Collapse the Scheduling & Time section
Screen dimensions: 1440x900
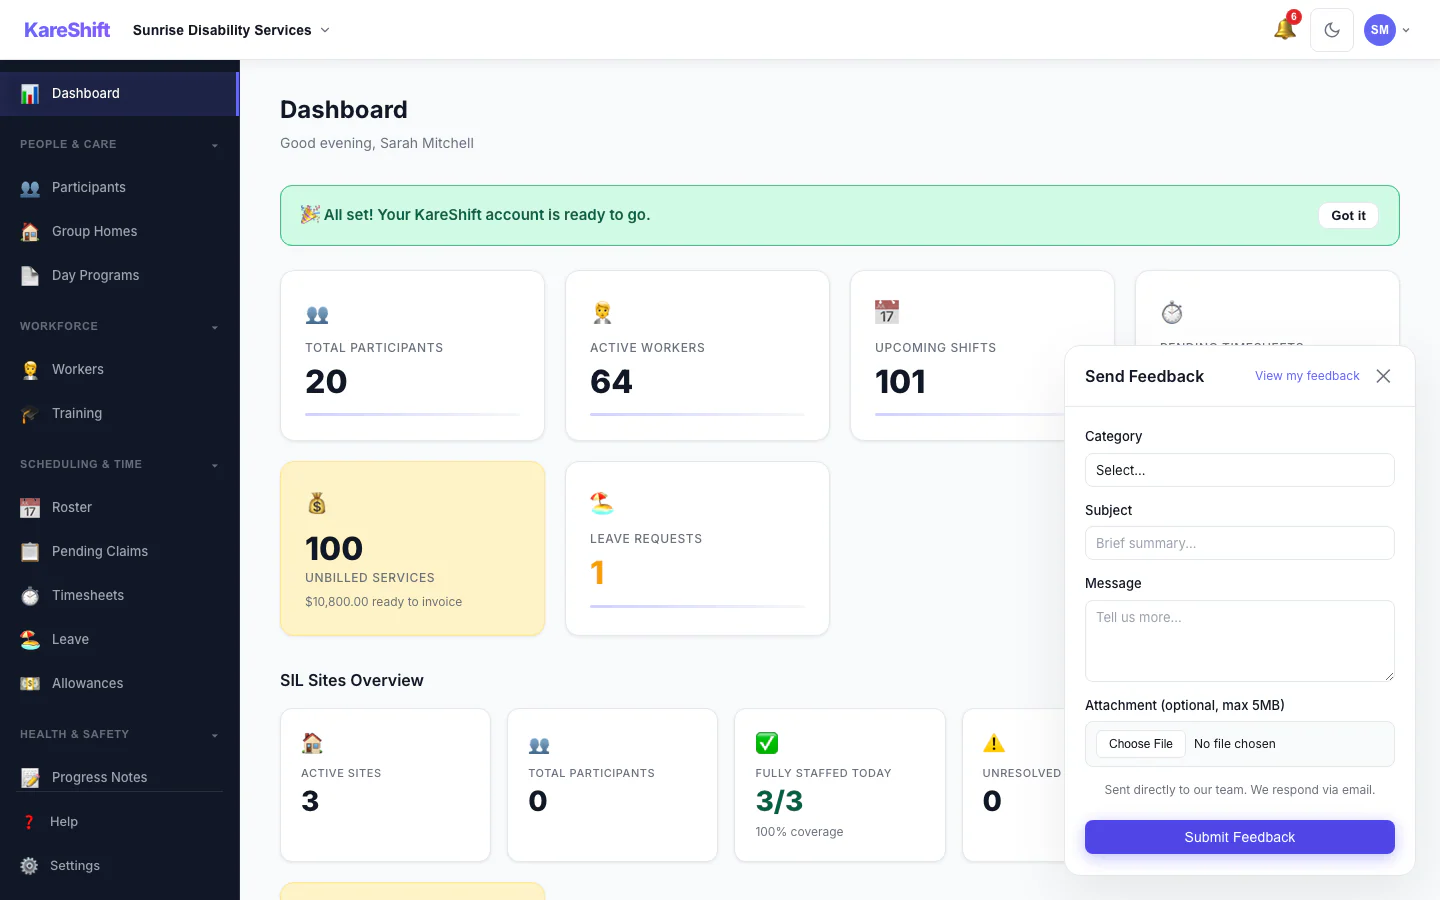[119, 465]
